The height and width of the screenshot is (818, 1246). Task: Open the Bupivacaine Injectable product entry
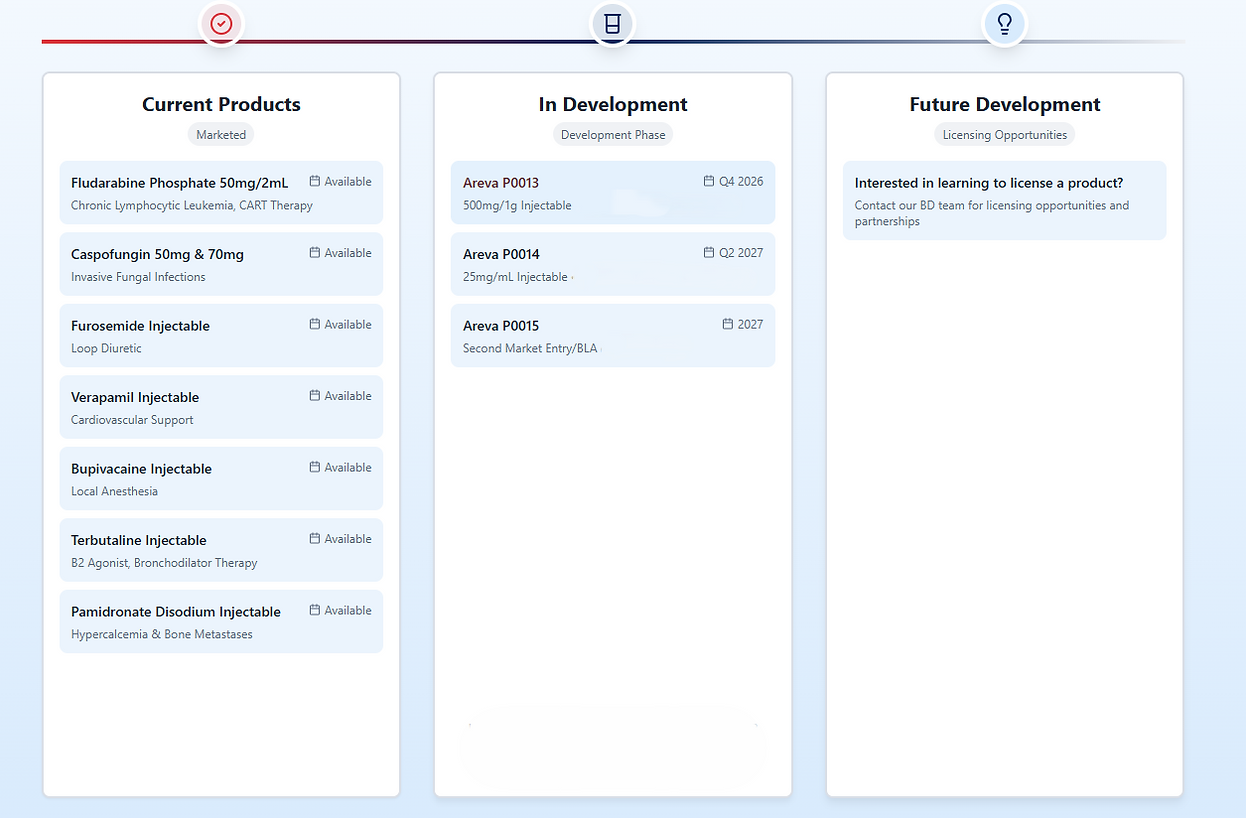tap(221, 478)
